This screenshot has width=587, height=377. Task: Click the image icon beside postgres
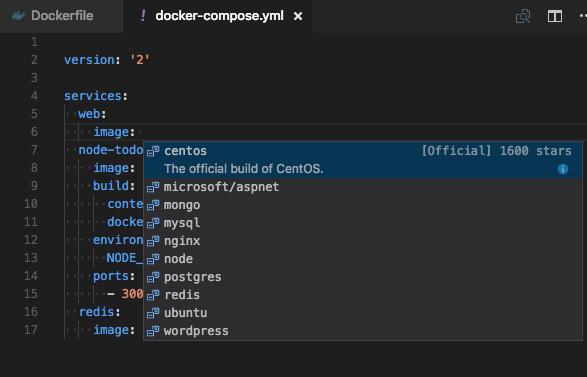(153, 277)
